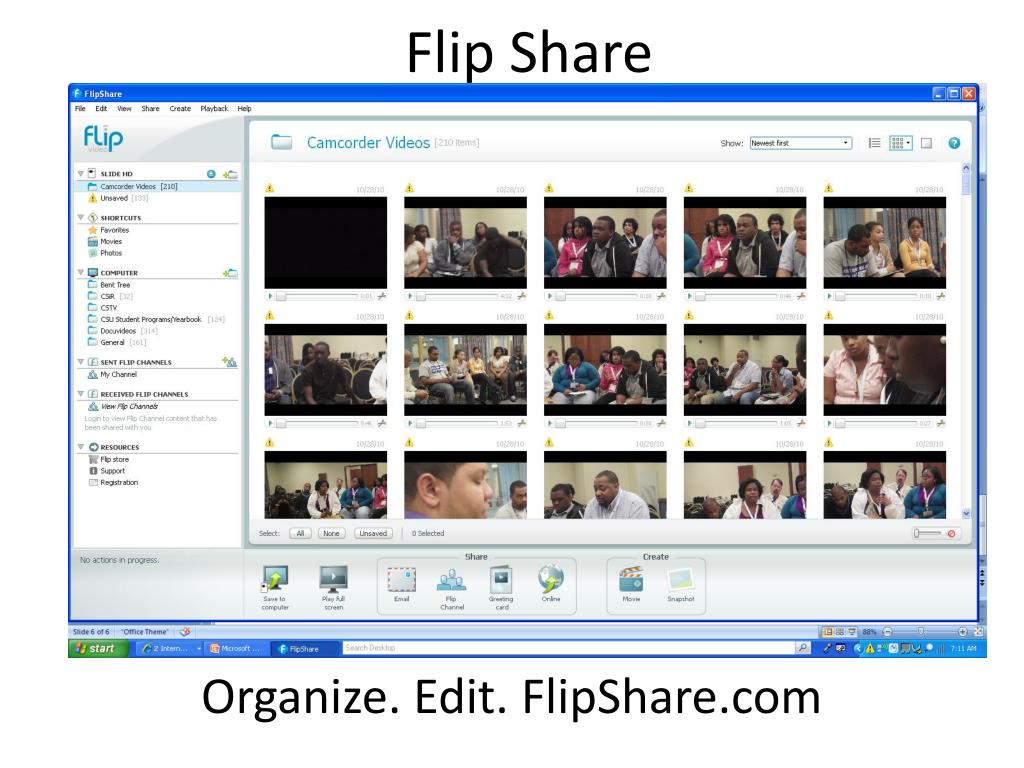Open View Flip Channels link
This screenshot has height=768, width=1024.
pyautogui.click(x=129, y=406)
